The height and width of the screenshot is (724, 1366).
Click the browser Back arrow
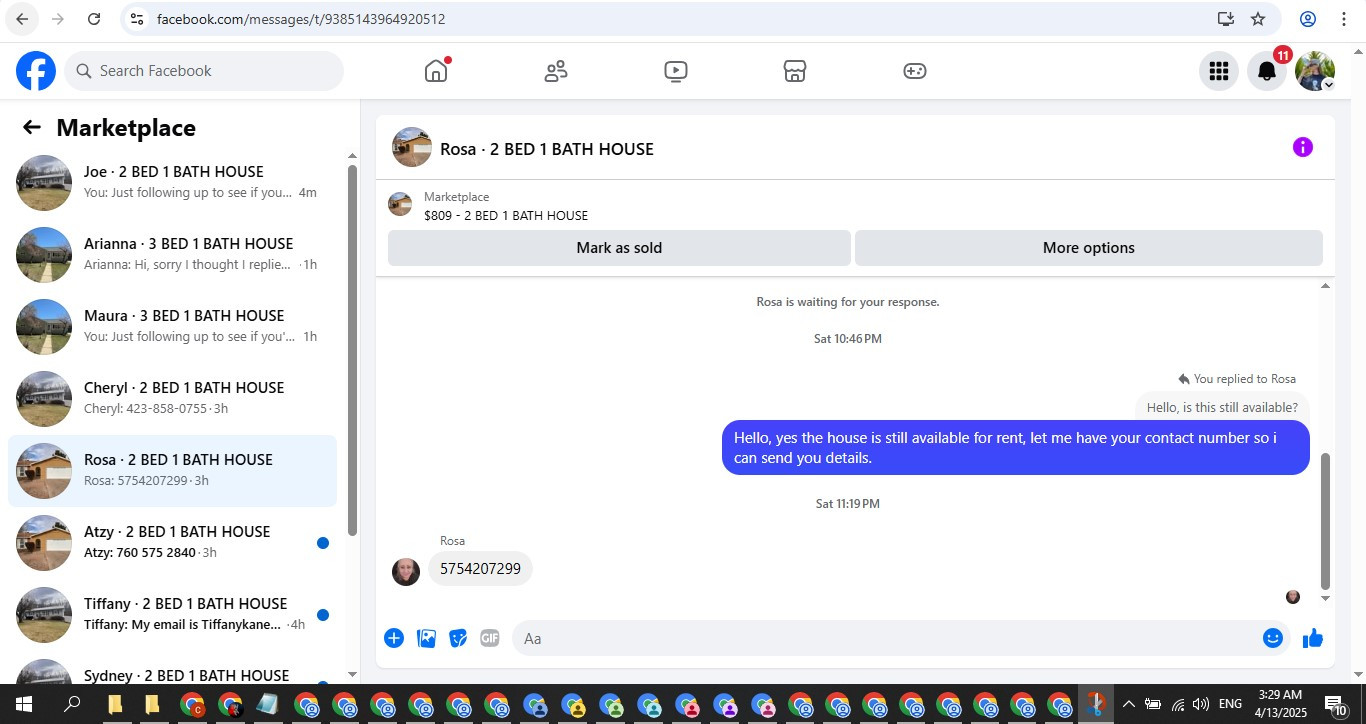22,19
